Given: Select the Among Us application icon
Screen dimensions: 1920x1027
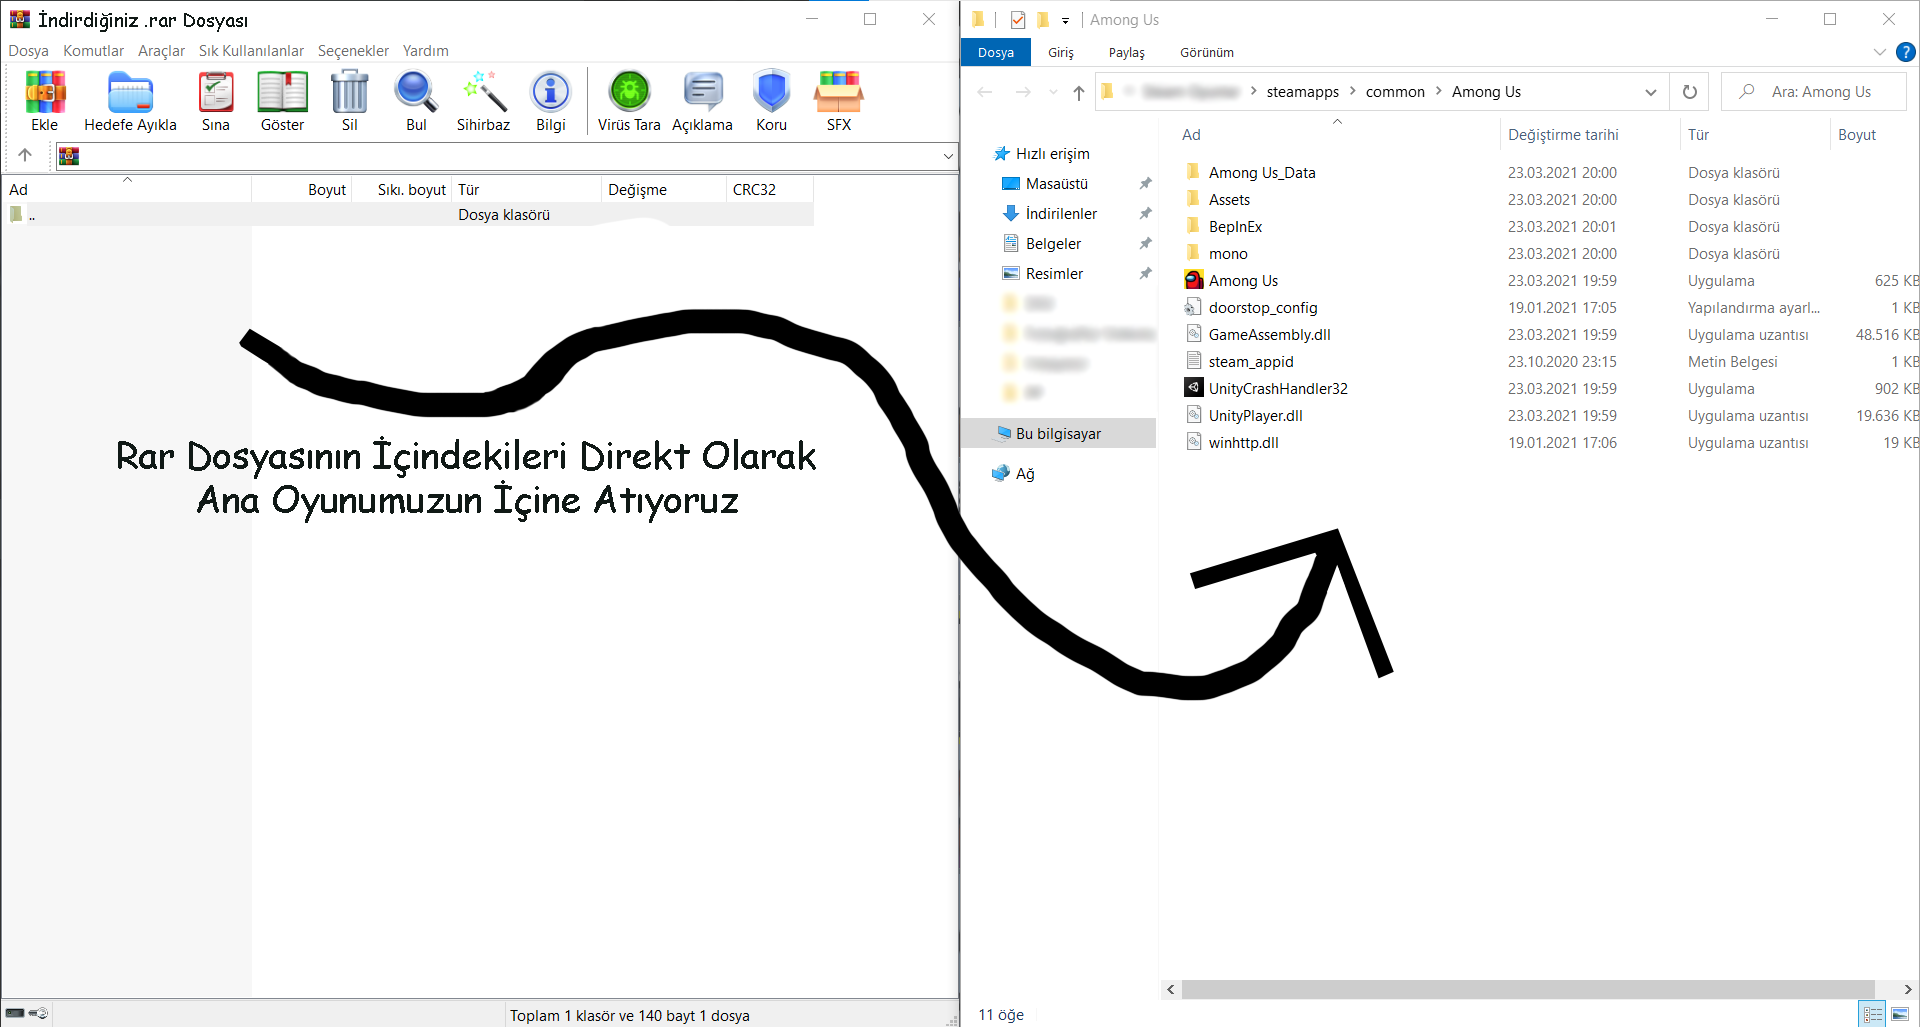Looking at the screenshot, I should [x=1194, y=280].
